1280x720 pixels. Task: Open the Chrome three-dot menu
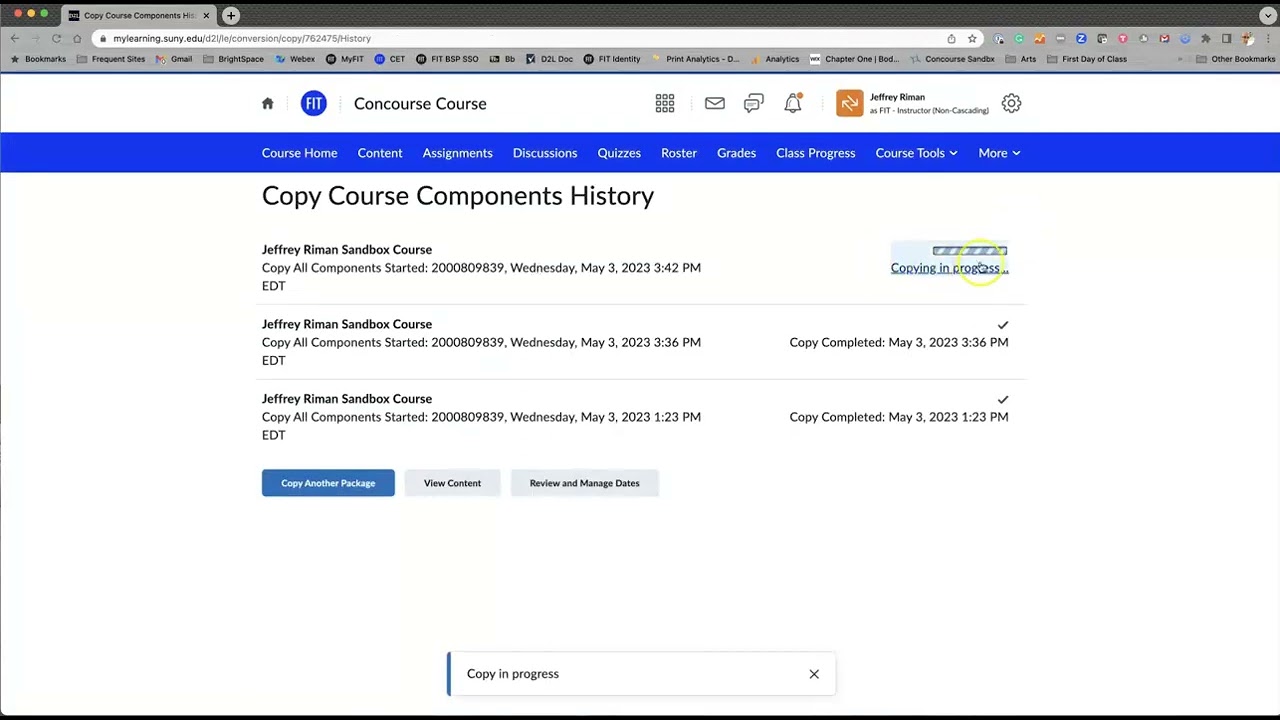pyautogui.click(x=1268, y=38)
